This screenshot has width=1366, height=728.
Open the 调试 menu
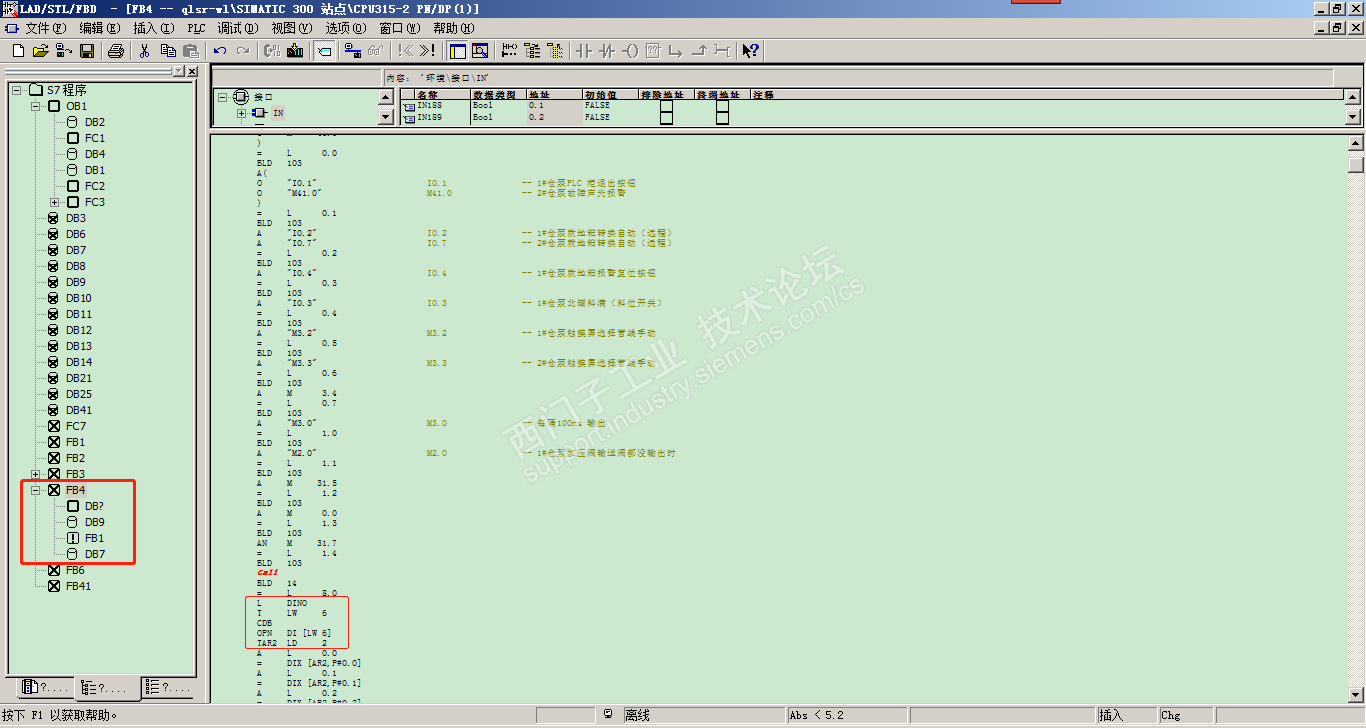point(238,28)
